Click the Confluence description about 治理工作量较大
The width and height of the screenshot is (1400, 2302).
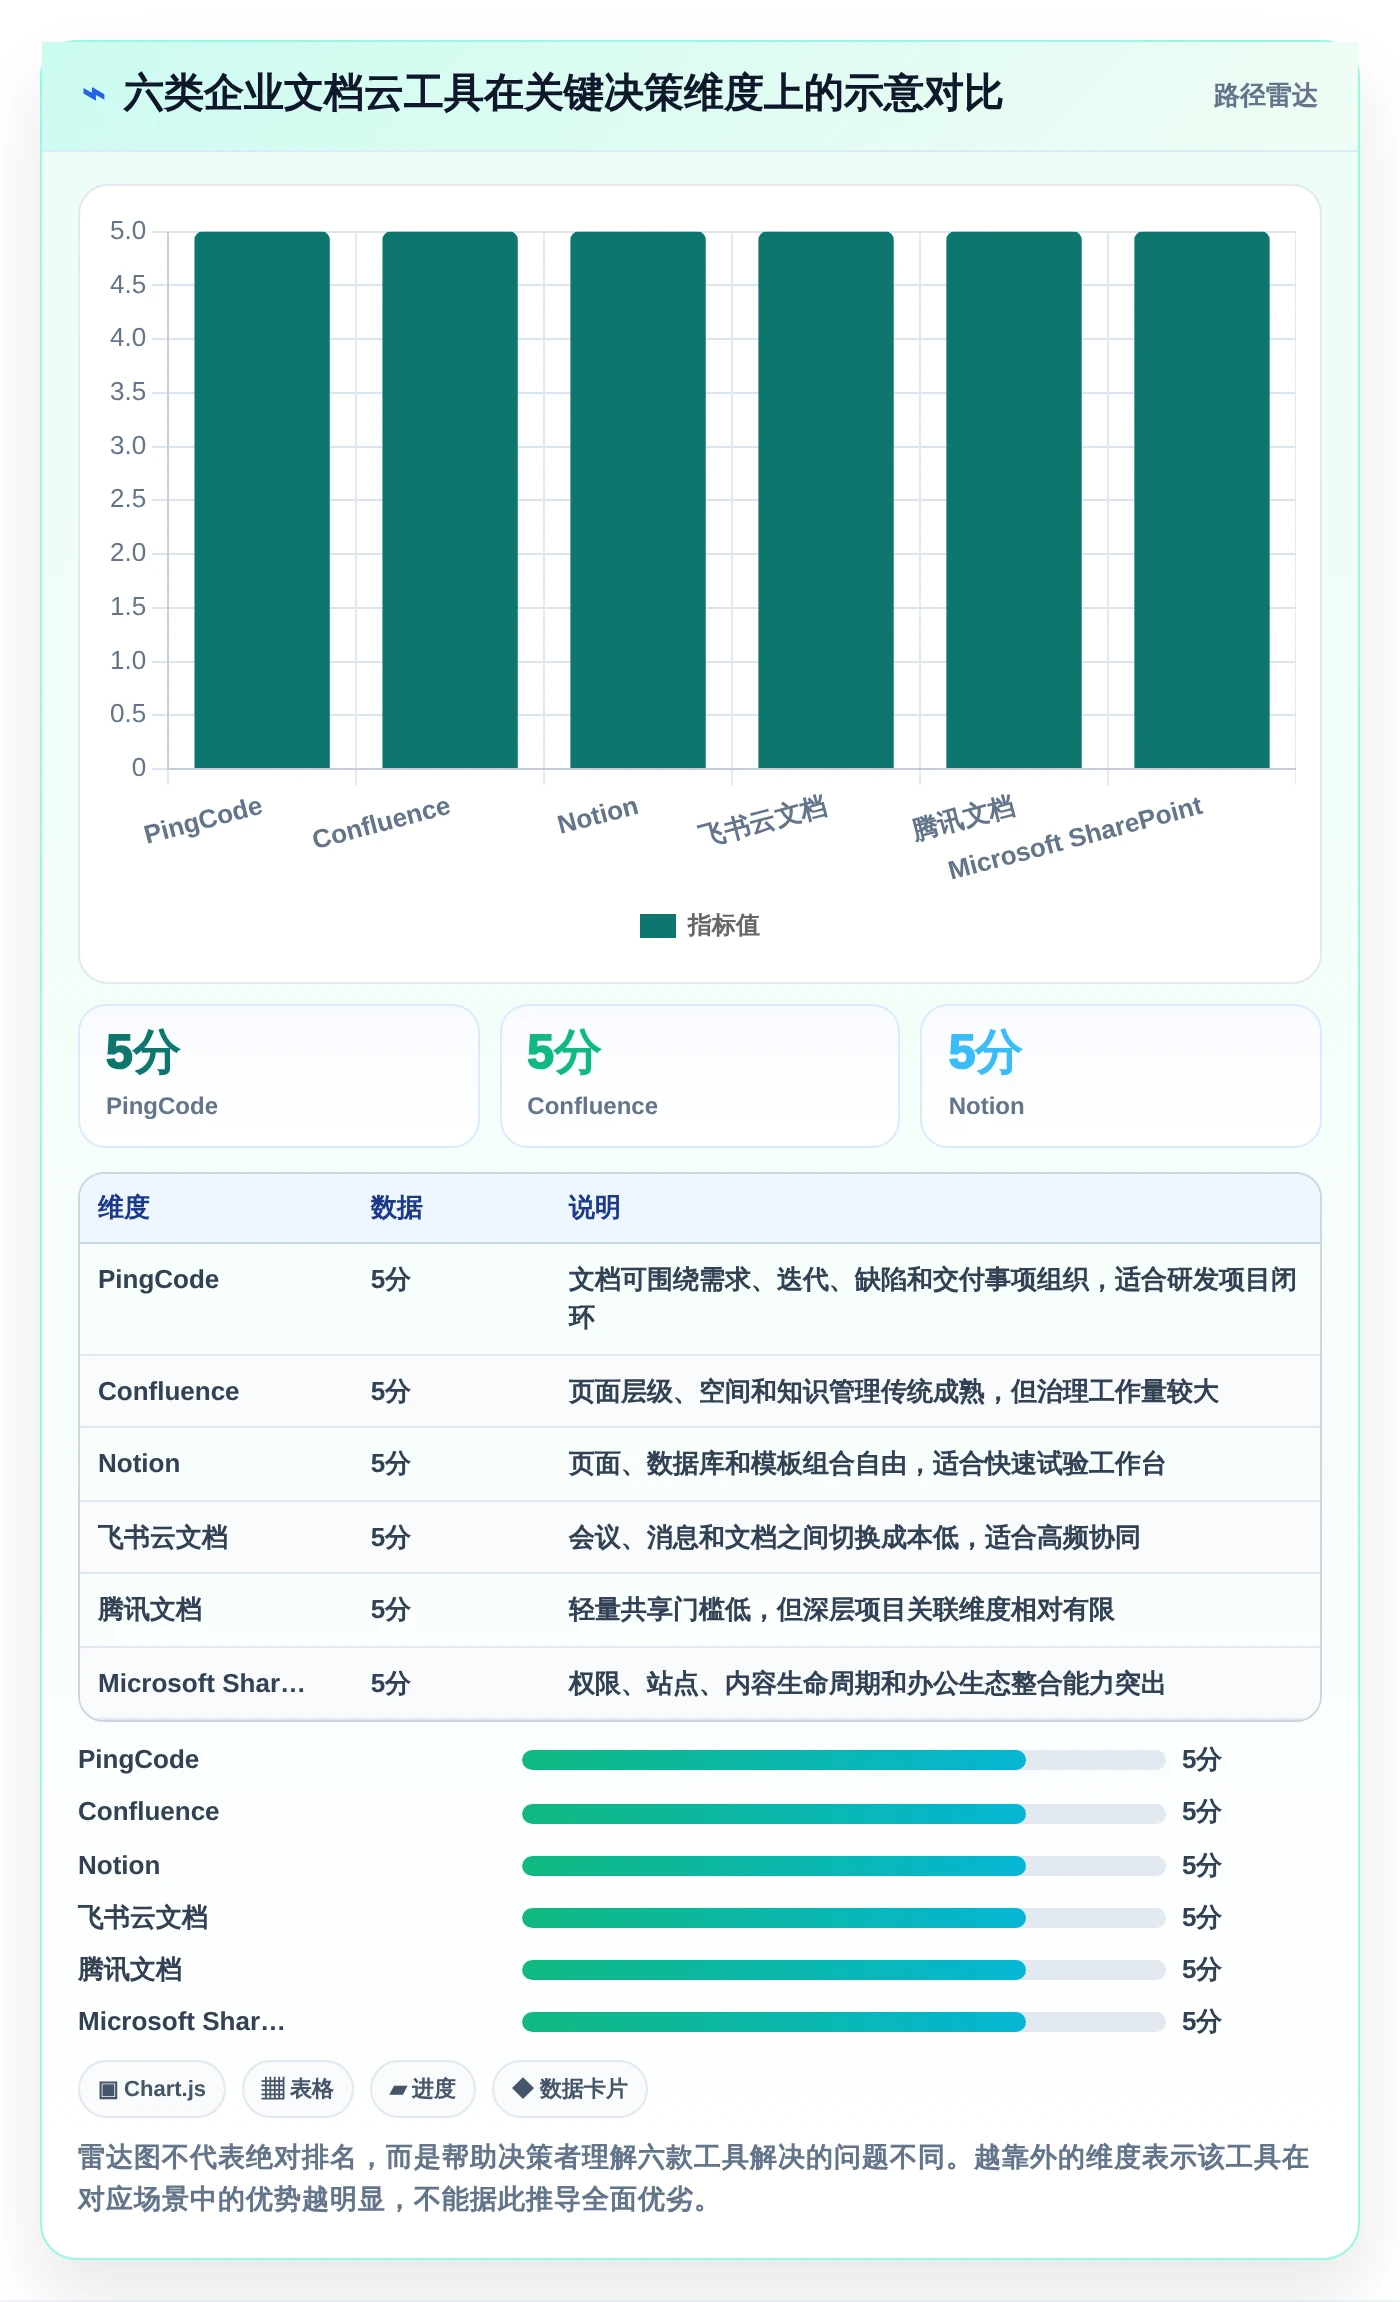[893, 1392]
